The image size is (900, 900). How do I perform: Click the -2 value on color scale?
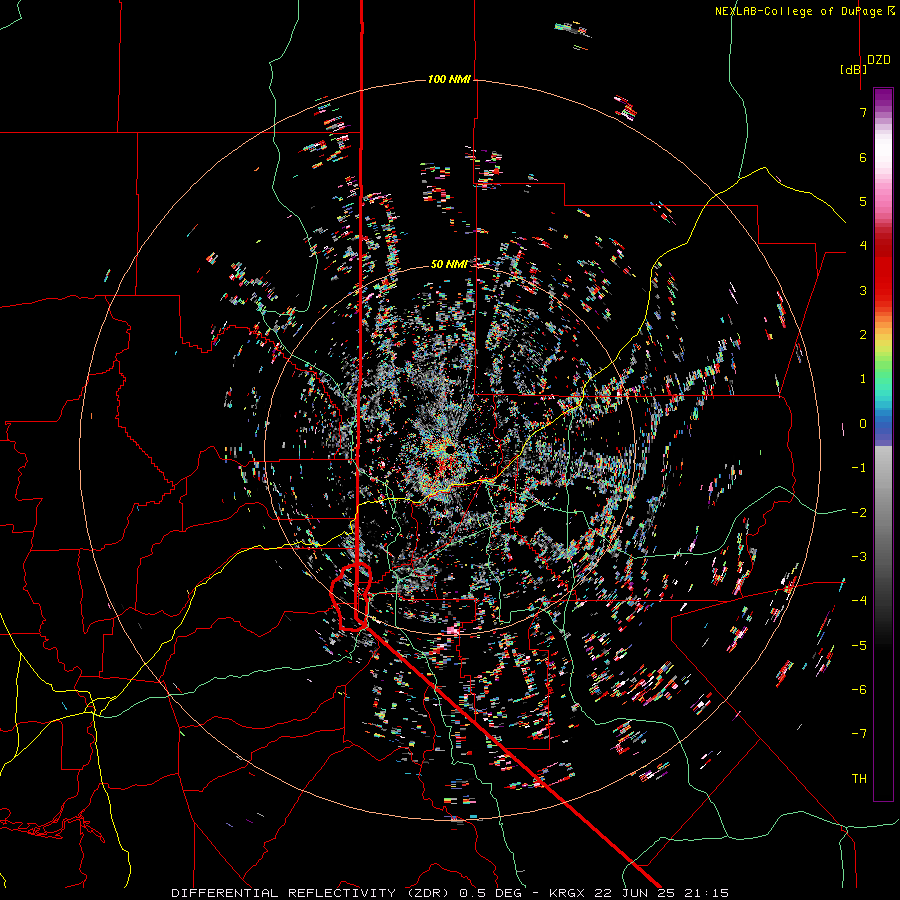(x=859, y=513)
